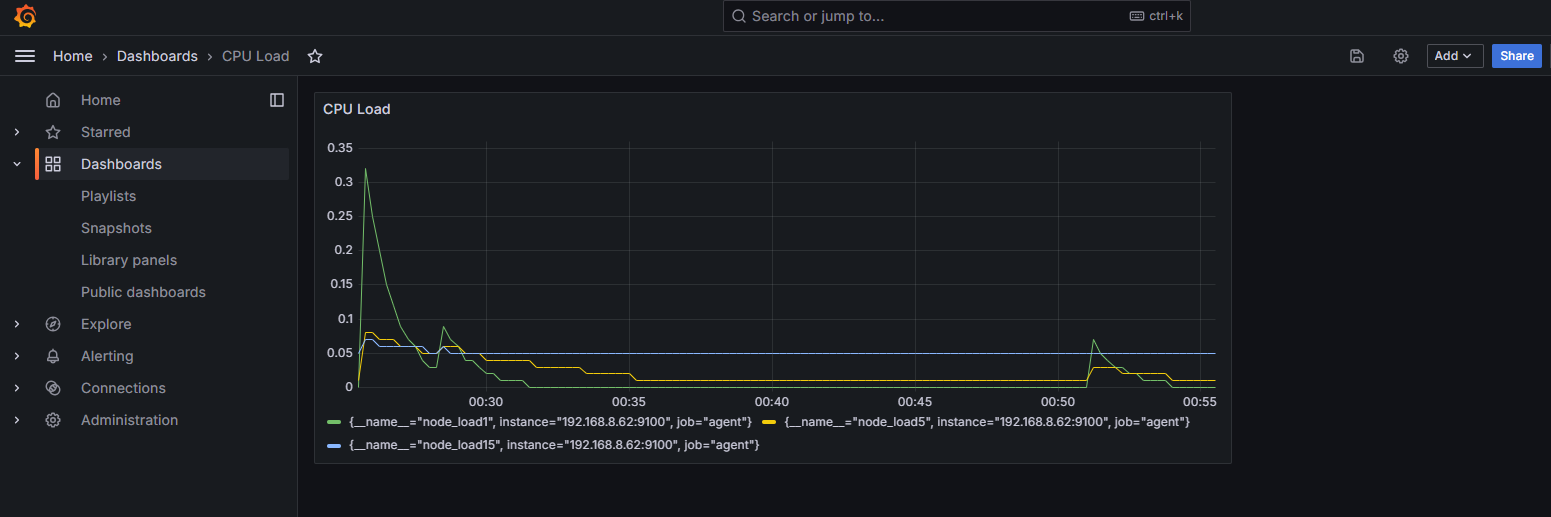Open Snapshots in the sidebar

[116, 228]
